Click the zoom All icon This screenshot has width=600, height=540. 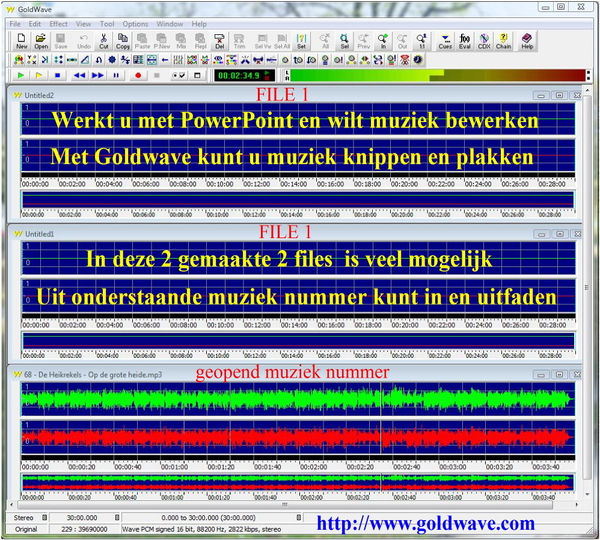325,41
